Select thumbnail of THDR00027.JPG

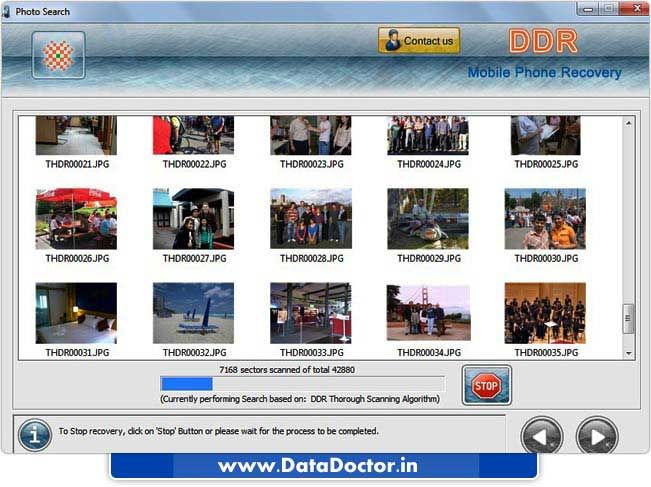point(193,219)
